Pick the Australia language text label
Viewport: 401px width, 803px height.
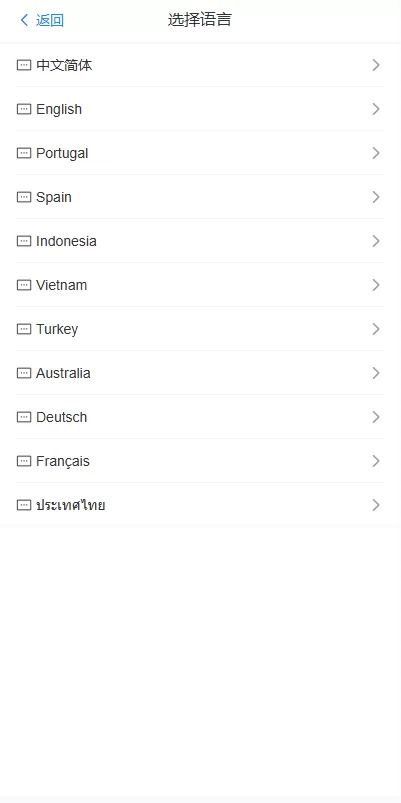click(63, 373)
